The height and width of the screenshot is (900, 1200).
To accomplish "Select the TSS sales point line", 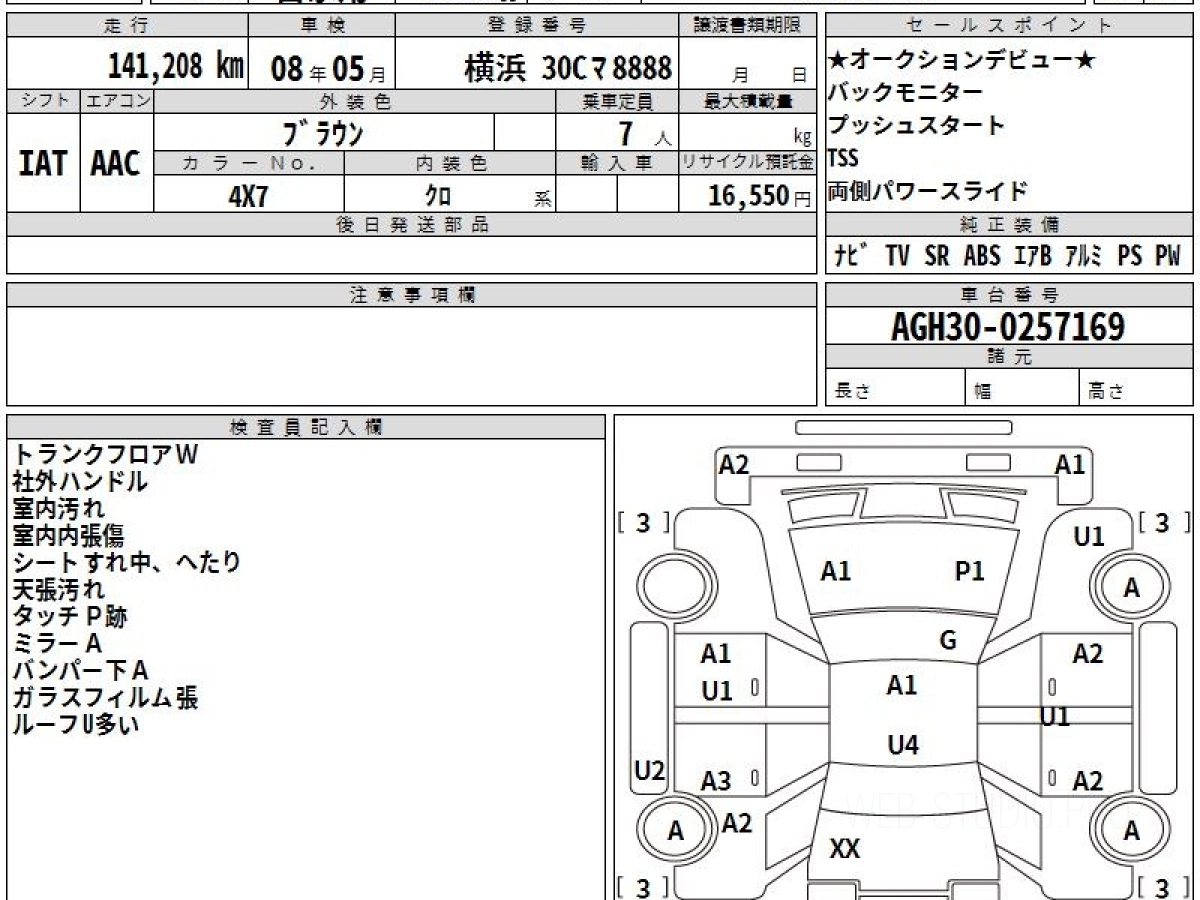I will pos(843,158).
